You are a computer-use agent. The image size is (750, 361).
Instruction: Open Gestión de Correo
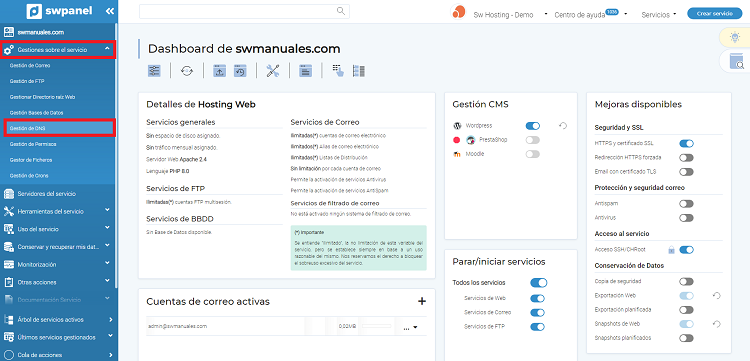tap(30, 66)
